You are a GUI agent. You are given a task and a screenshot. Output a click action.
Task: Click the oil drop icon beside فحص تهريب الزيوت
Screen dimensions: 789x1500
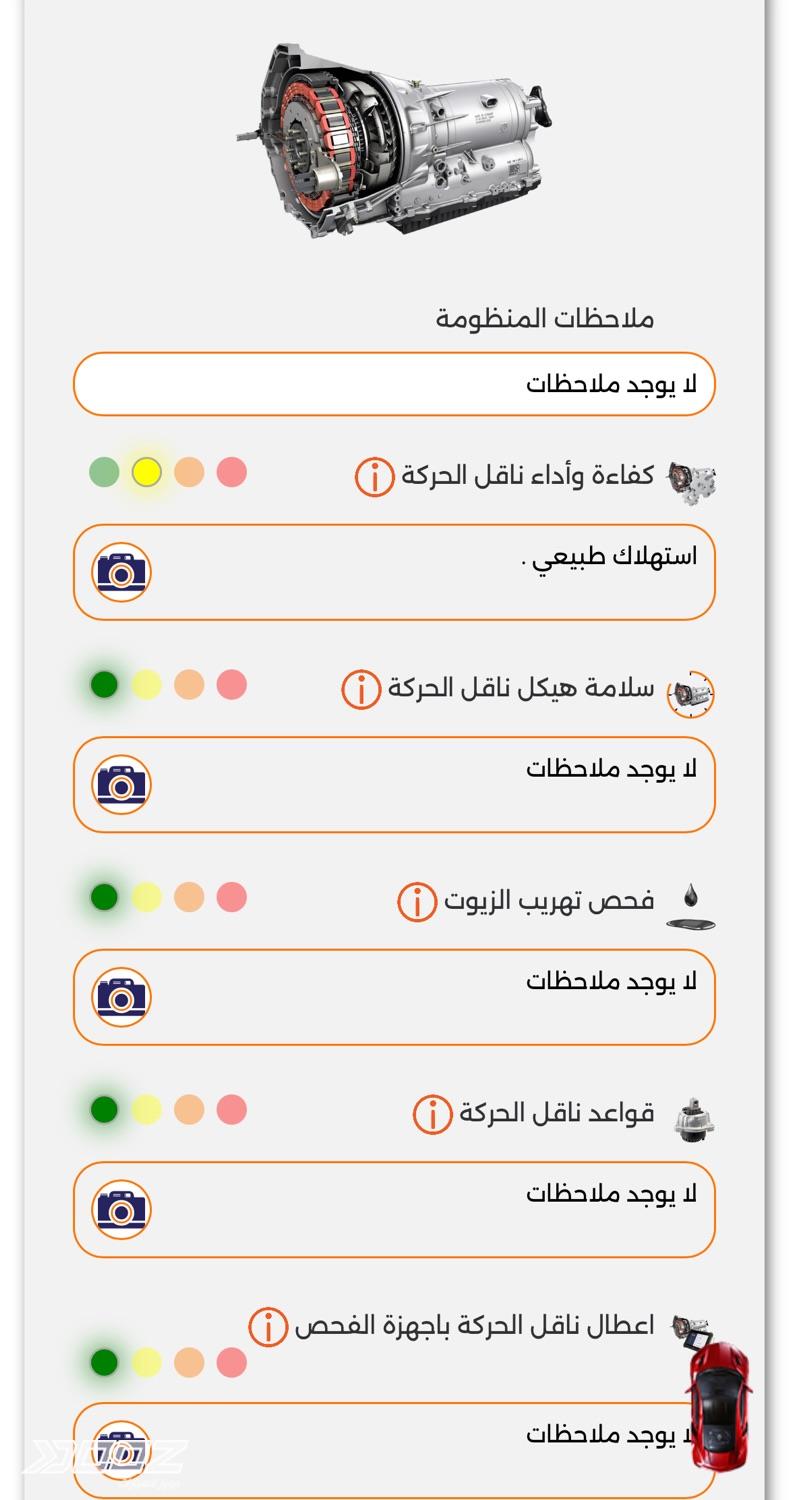click(690, 906)
